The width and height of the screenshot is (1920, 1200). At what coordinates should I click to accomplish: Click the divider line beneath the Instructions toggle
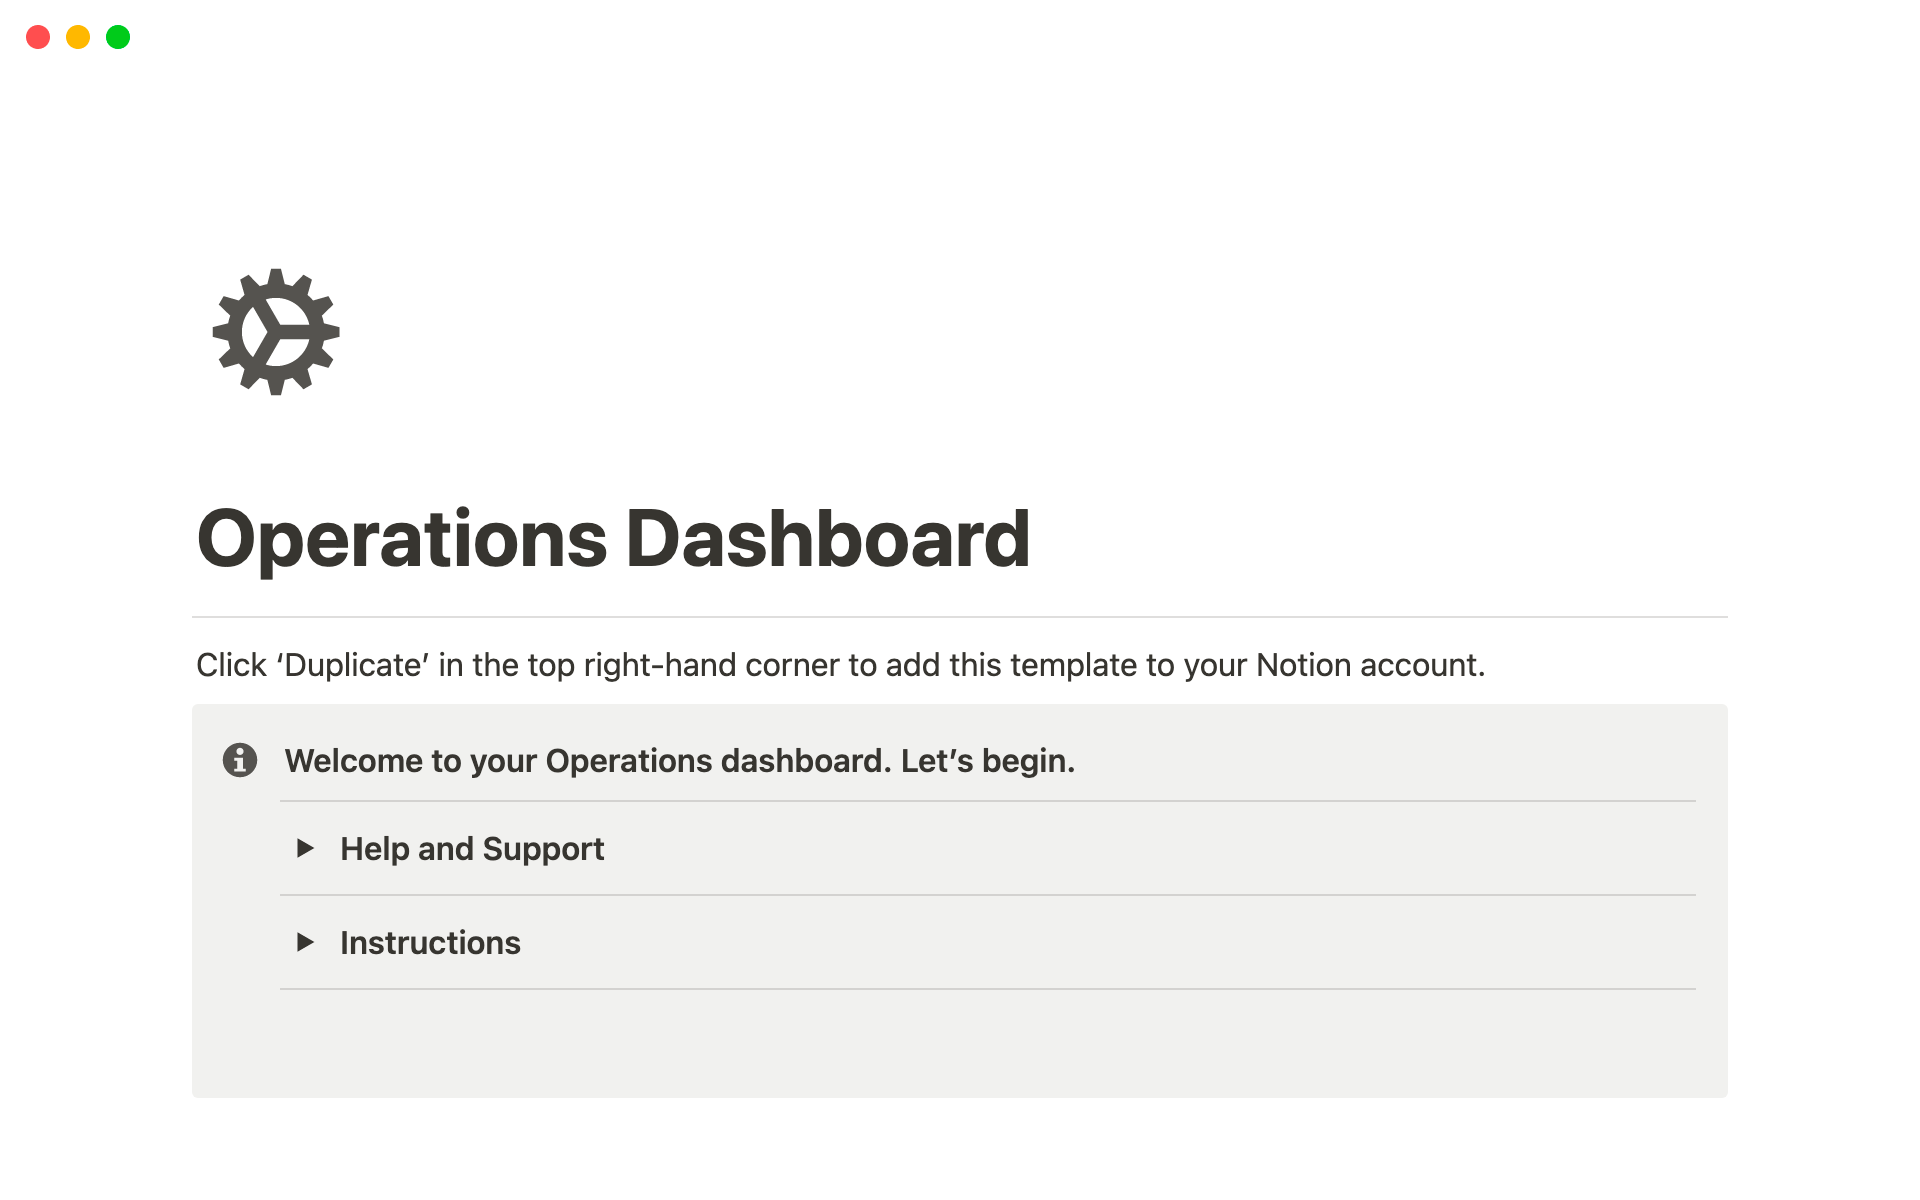click(988, 989)
